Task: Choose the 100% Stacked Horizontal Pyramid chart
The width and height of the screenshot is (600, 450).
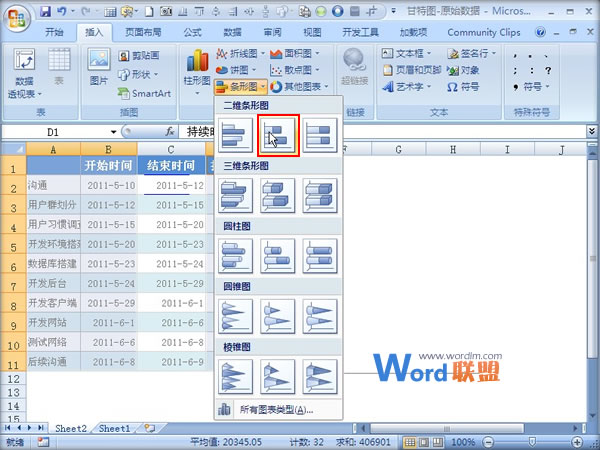Action: [x=320, y=377]
